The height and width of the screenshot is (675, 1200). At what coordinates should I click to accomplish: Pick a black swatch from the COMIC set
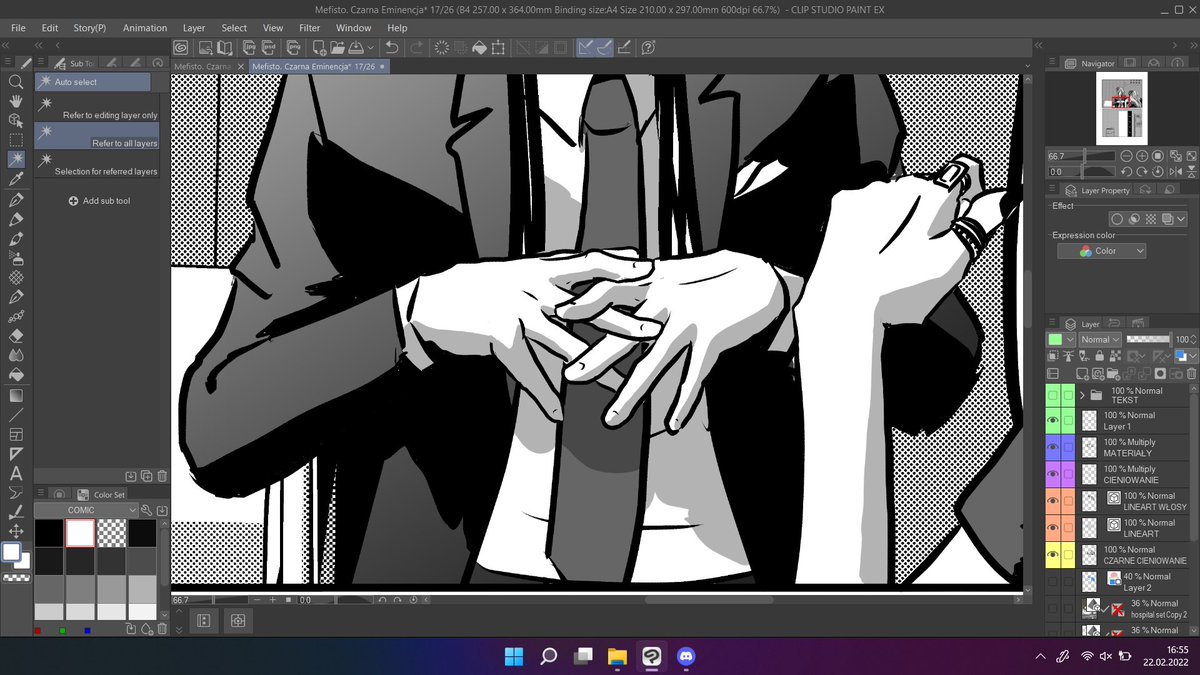[x=49, y=533]
